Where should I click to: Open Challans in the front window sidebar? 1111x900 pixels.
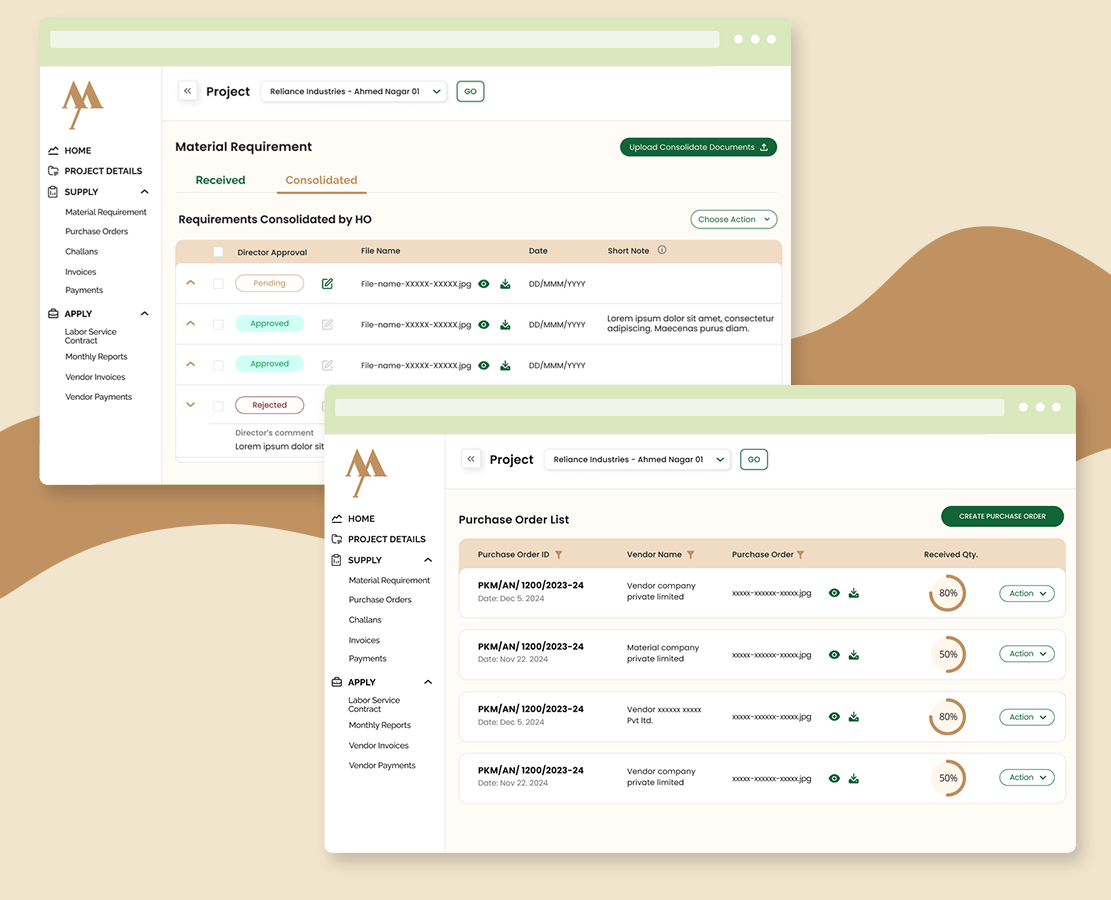click(365, 620)
